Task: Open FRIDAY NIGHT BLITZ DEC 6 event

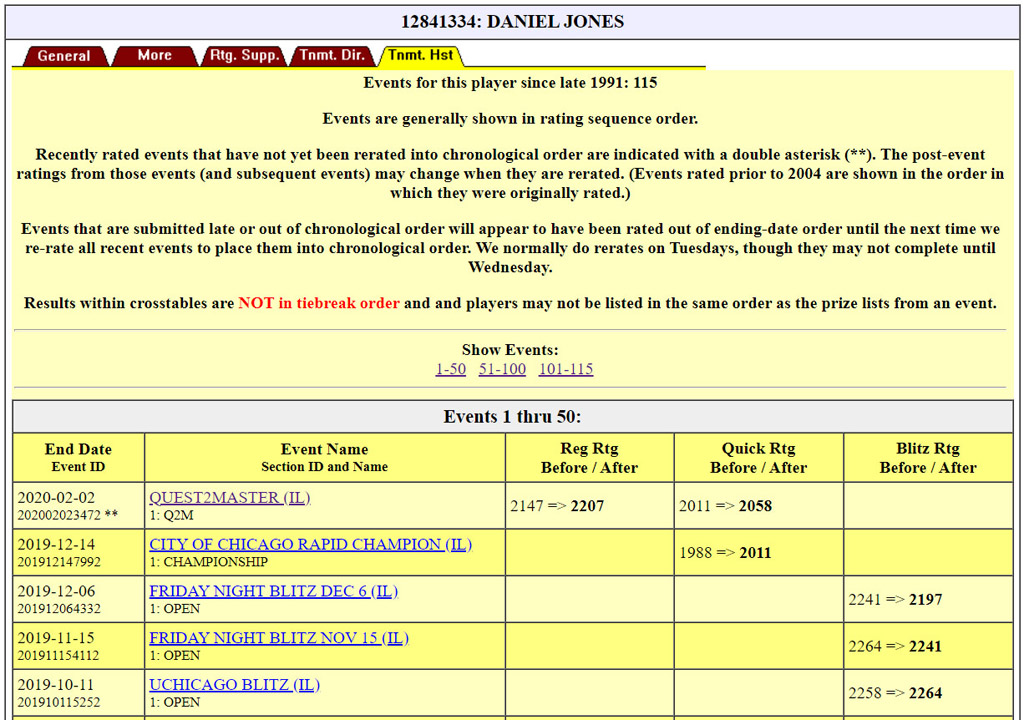Action: pos(274,591)
